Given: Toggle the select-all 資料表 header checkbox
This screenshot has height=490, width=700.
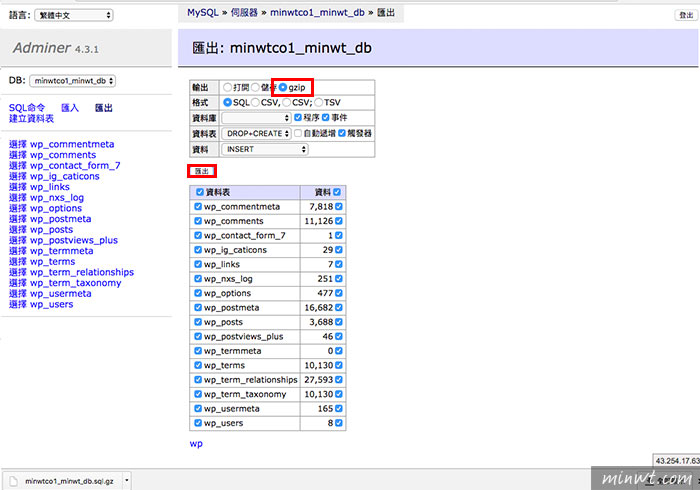Looking at the screenshot, I should [x=200, y=192].
